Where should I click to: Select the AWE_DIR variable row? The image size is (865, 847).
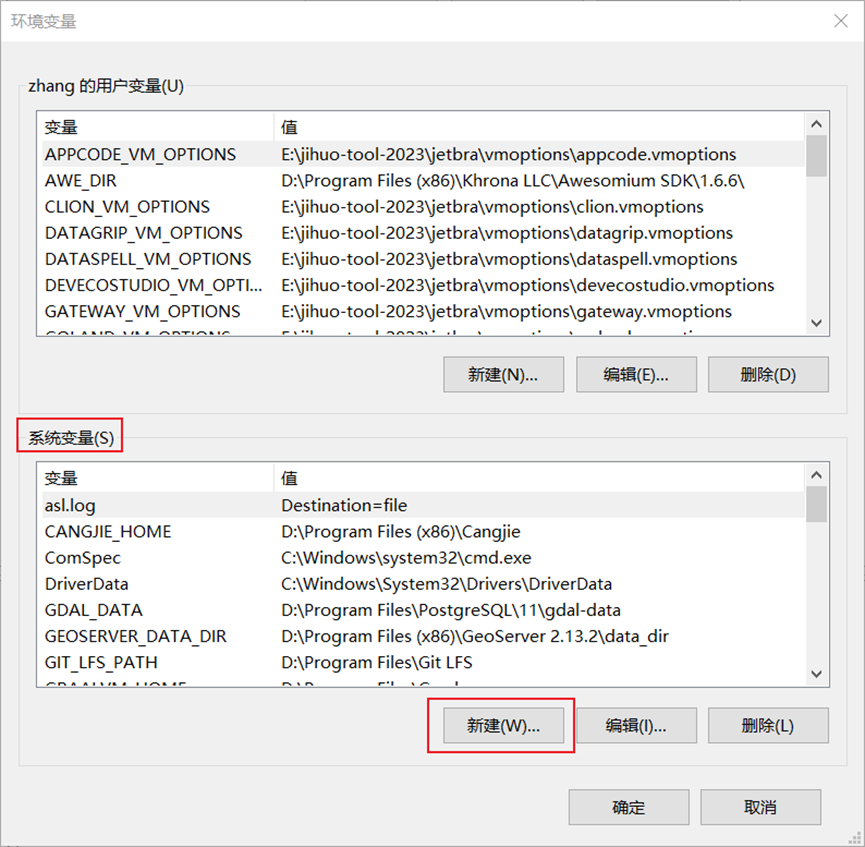[x=81, y=181]
